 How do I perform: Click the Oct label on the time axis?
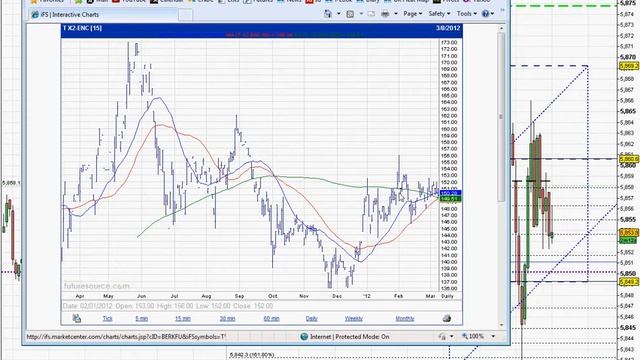pos(273,296)
